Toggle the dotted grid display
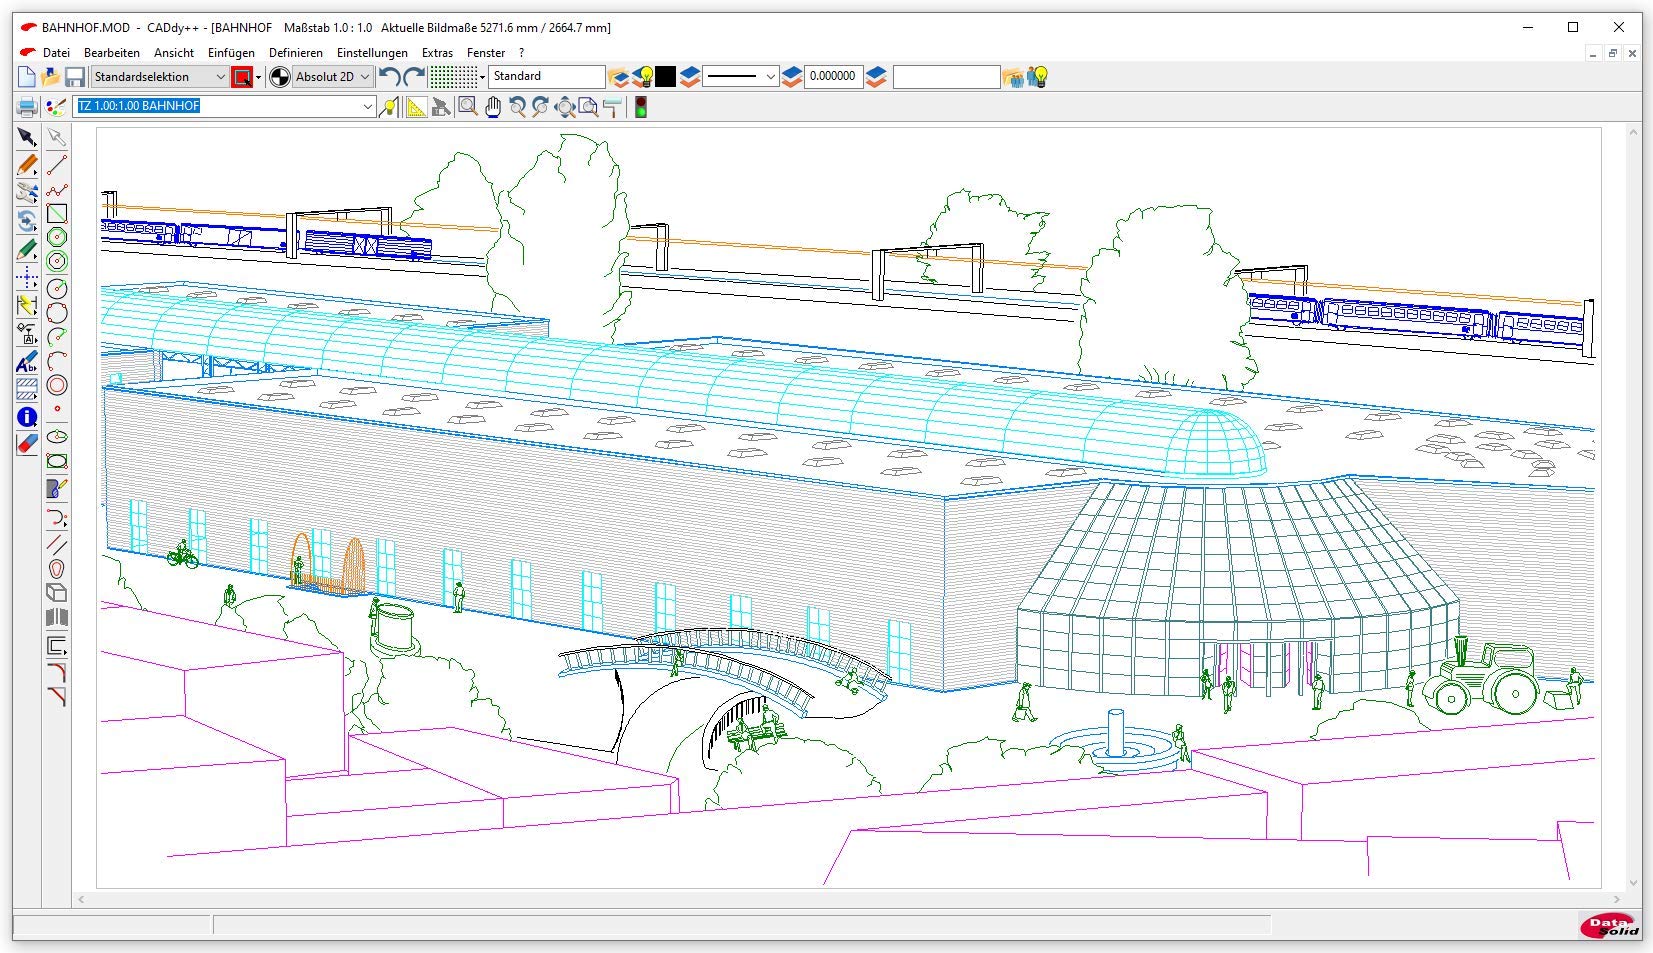The height and width of the screenshot is (953, 1653). [453, 77]
